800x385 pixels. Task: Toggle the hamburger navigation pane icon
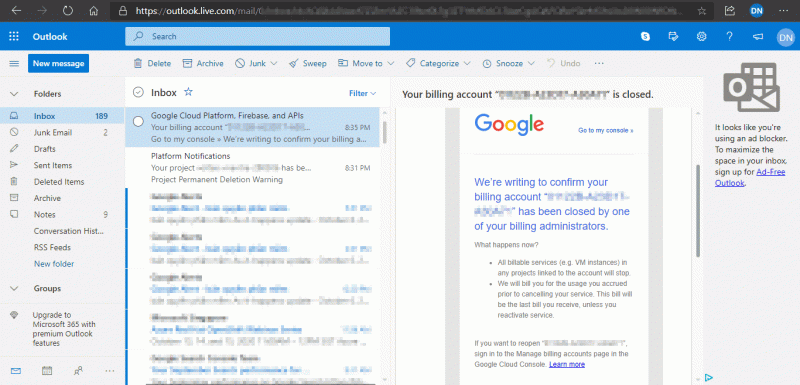click(14, 64)
